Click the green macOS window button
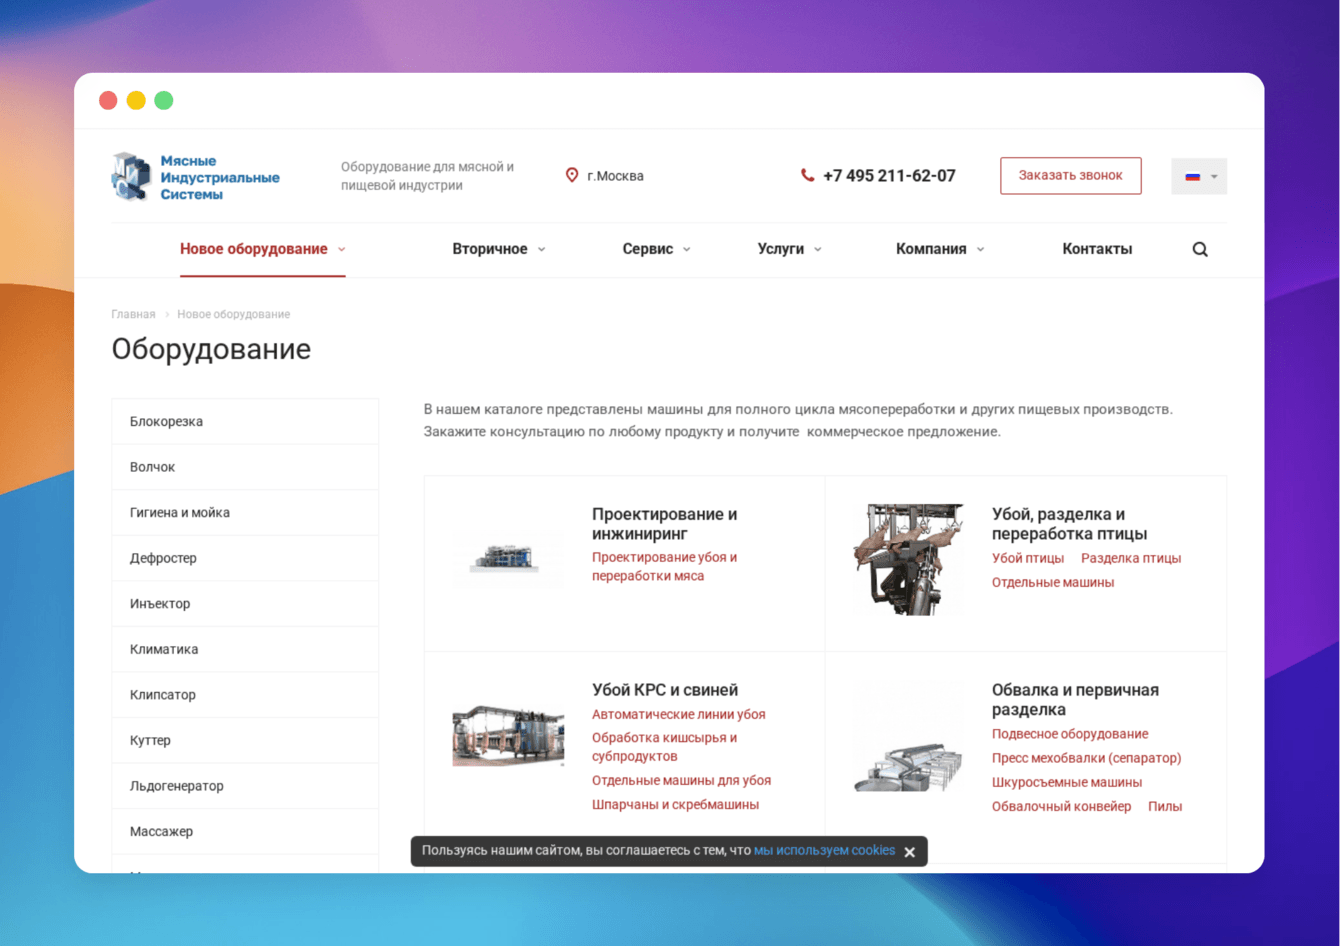This screenshot has width=1340, height=946. (164, 100)
